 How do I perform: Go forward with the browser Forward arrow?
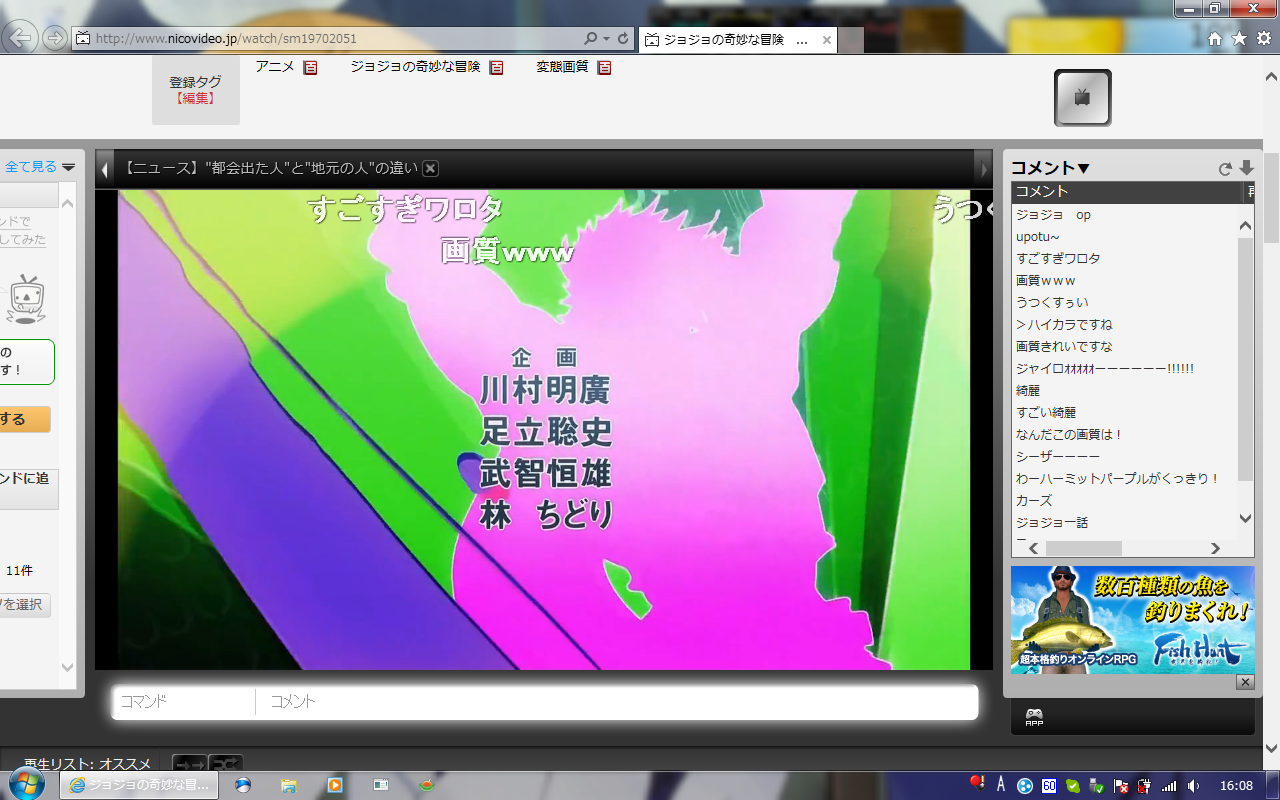[55, 38]
